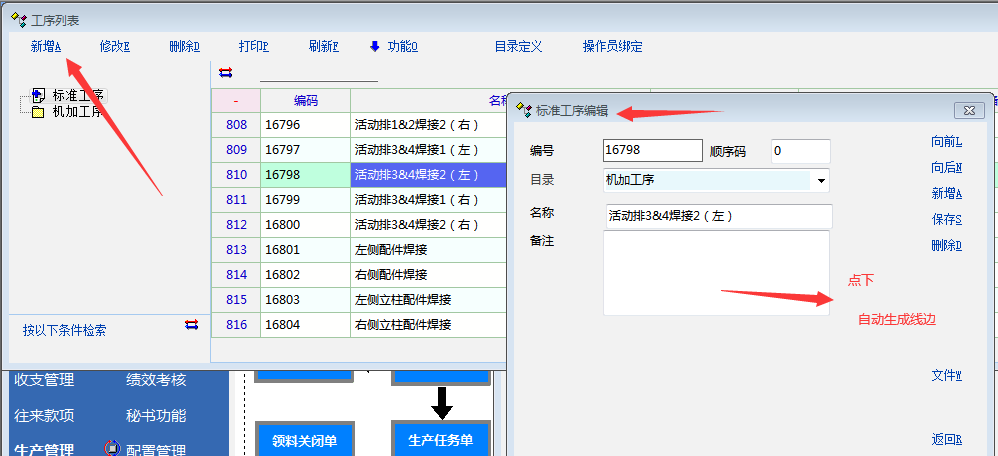Screen dimensions: 998x456
Task: Click the swap-arrows icon above the table
Action: (x=225, y=72)
